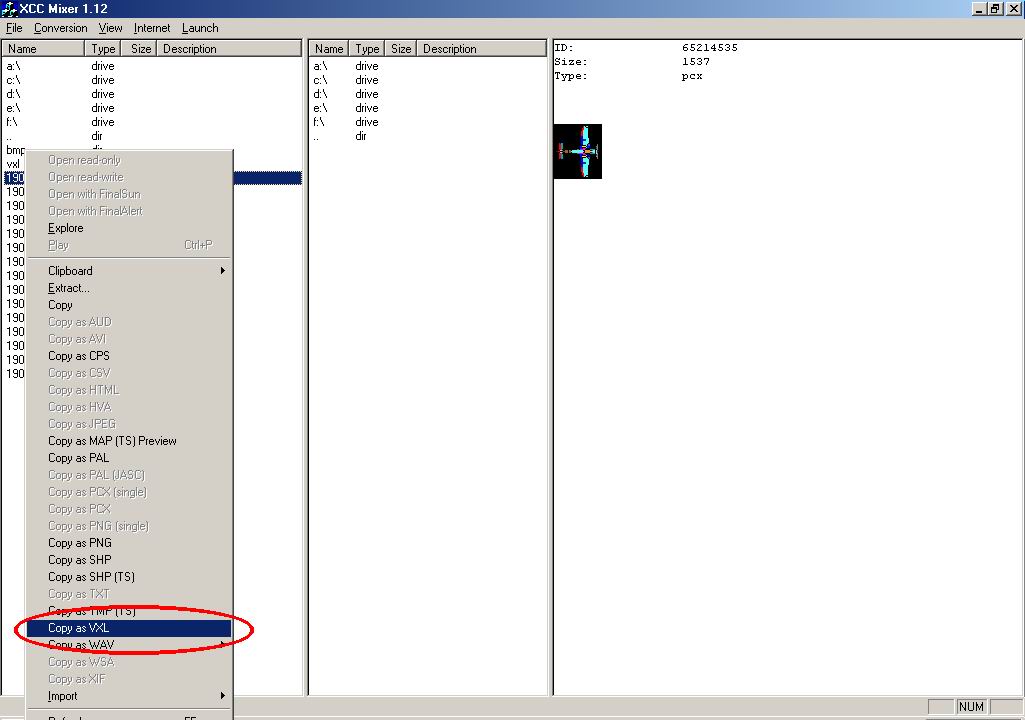
Task: Sort middle pane by Name column
Action: (329, 48)
